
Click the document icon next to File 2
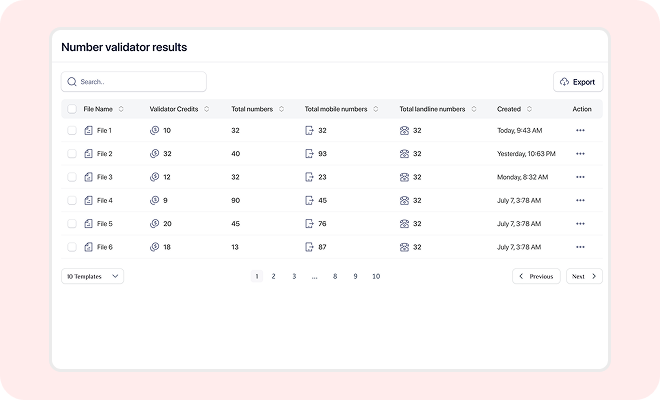(x=88, y=154)
